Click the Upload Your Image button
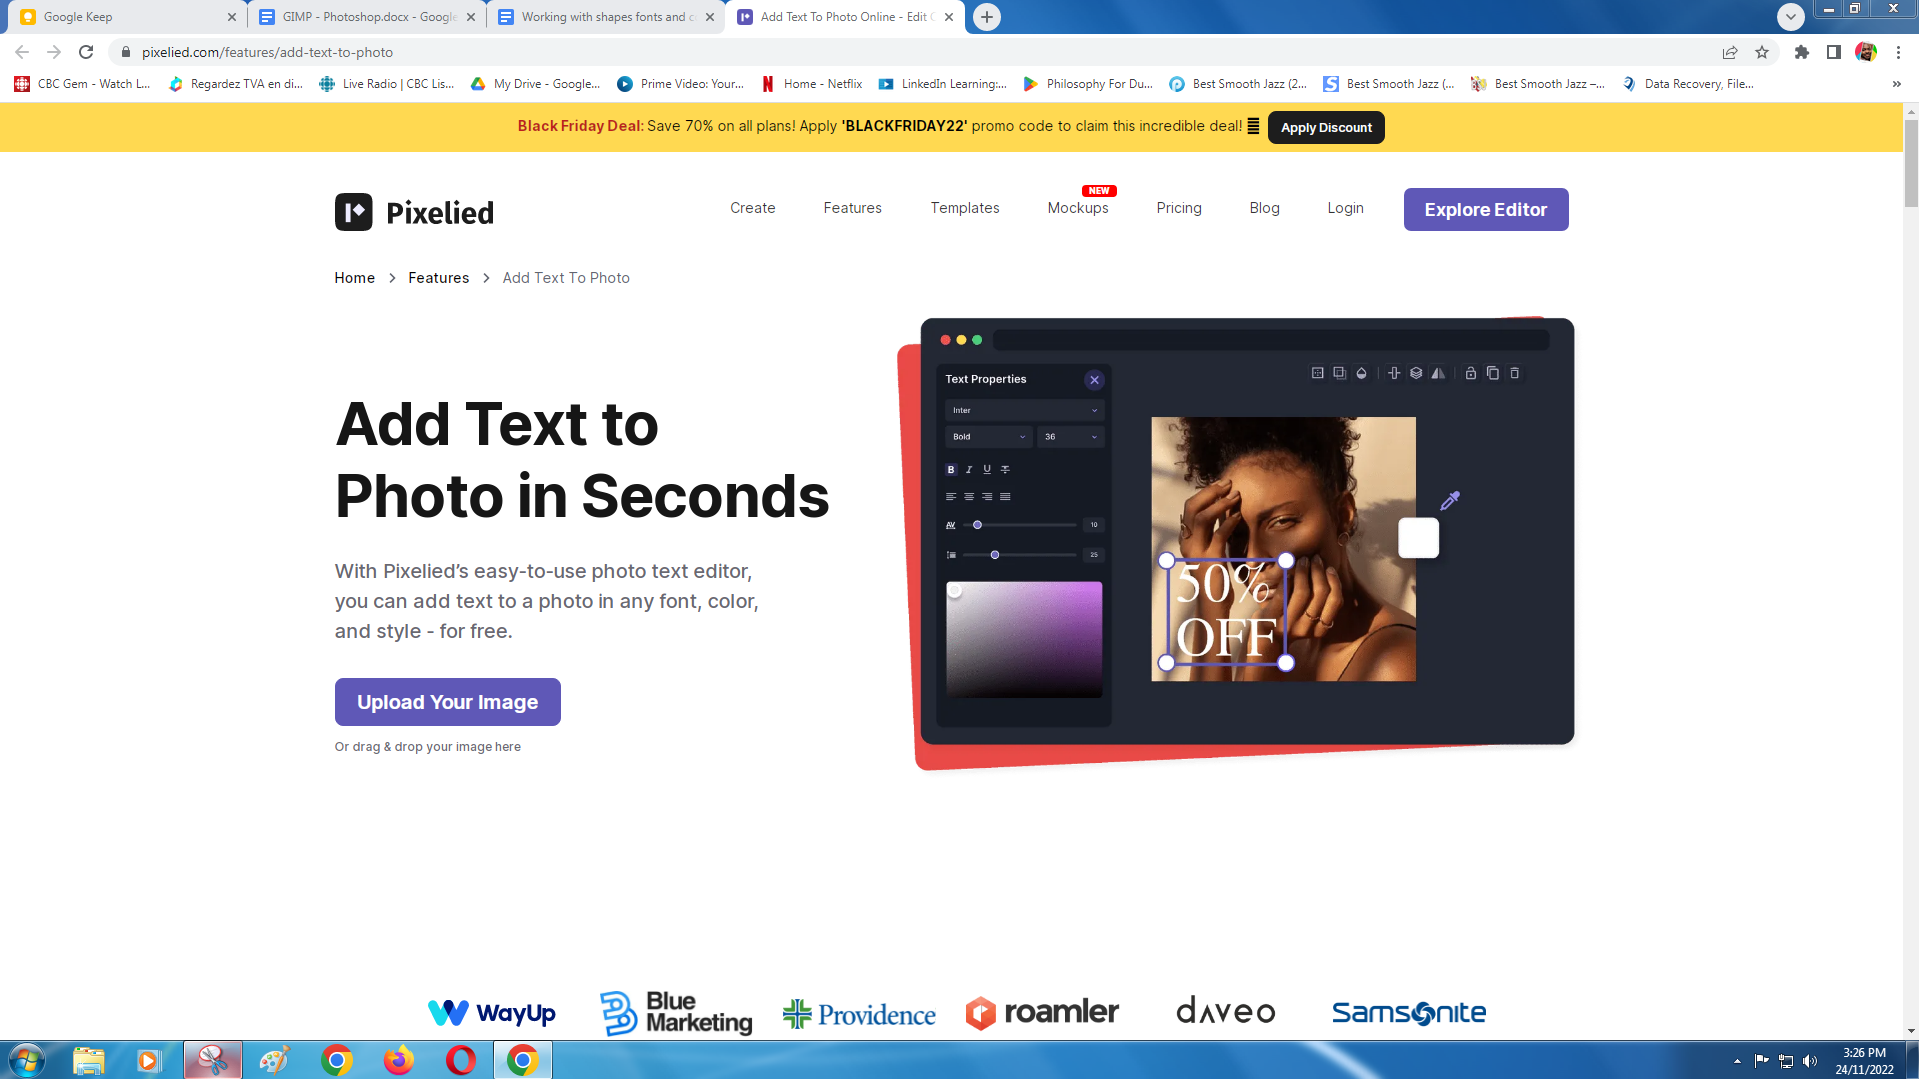 tap(447, 702)
